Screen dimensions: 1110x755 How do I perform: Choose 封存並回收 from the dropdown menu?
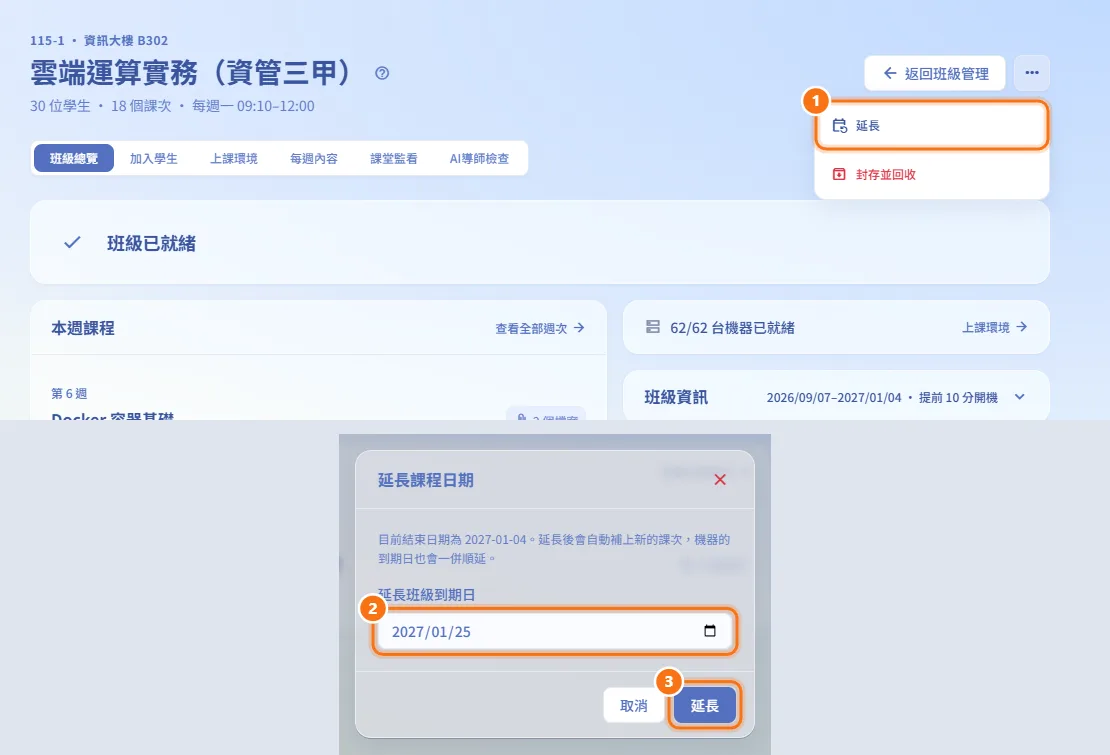point(932,174)
